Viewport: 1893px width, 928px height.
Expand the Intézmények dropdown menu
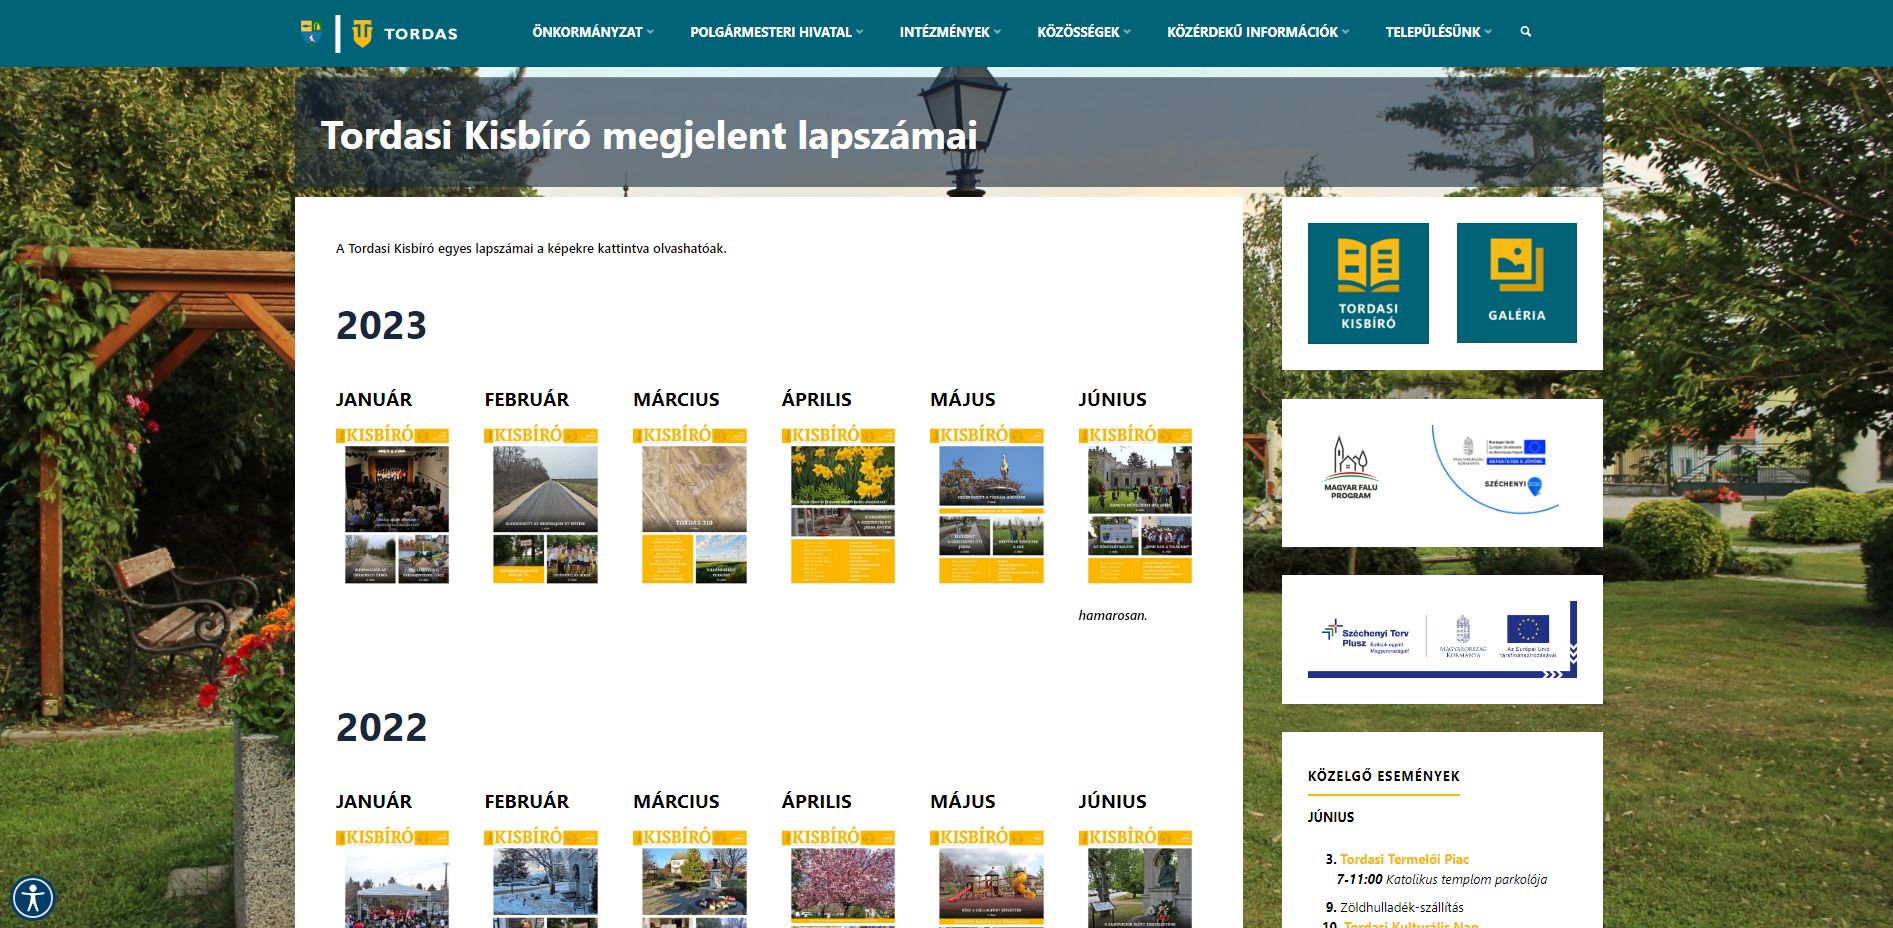950,32
